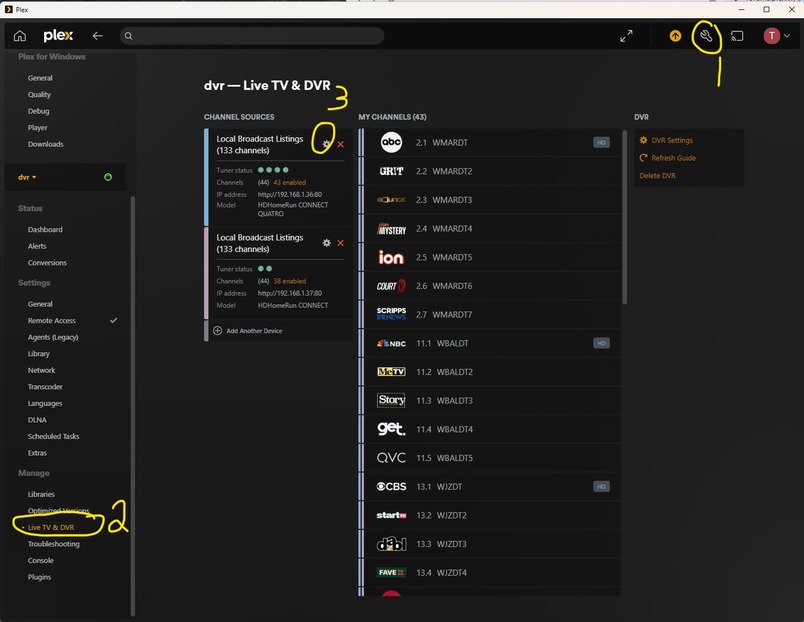This screenshot has height=622, width=804.
Task: Open the cast to device icon
Action: point(737,36)
